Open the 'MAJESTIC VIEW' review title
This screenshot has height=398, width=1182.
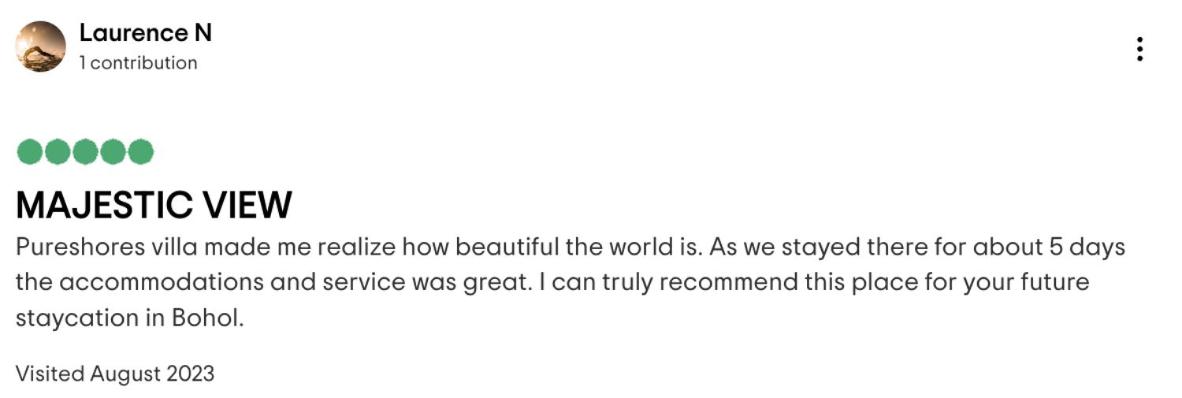point(154,204)
